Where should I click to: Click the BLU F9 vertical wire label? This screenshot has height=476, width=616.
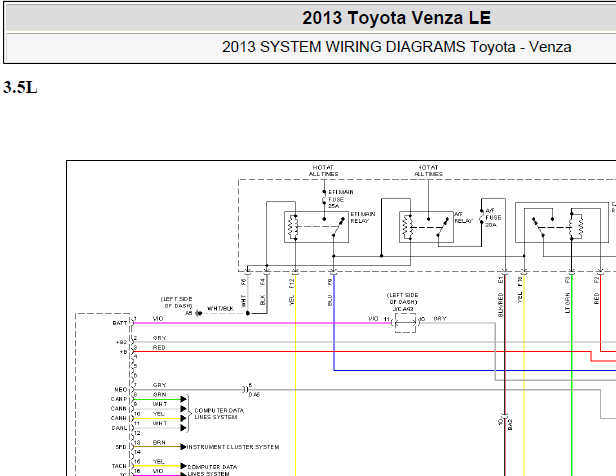pyautogui.click(x=330, y=293)
